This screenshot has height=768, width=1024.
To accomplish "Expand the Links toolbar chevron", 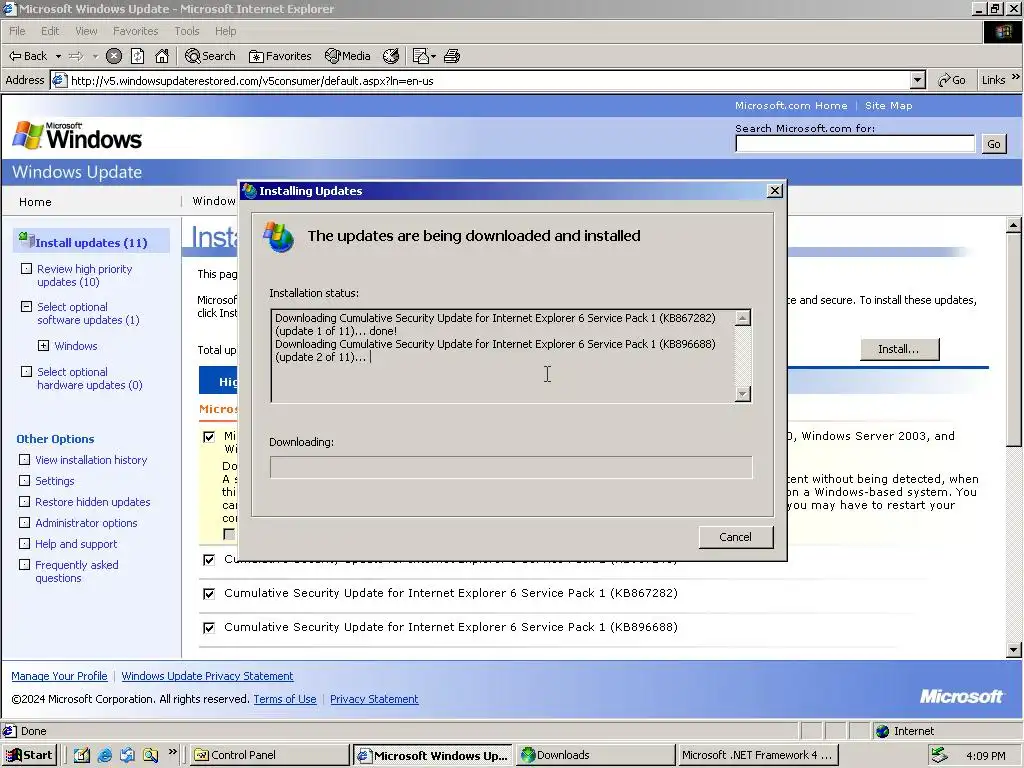I will tap(1016, 77).
